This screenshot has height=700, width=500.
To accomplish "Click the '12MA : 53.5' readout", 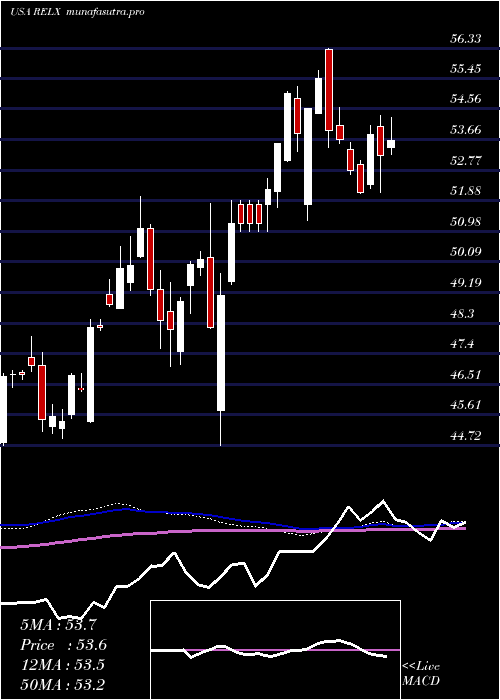I will coord(62,665).
